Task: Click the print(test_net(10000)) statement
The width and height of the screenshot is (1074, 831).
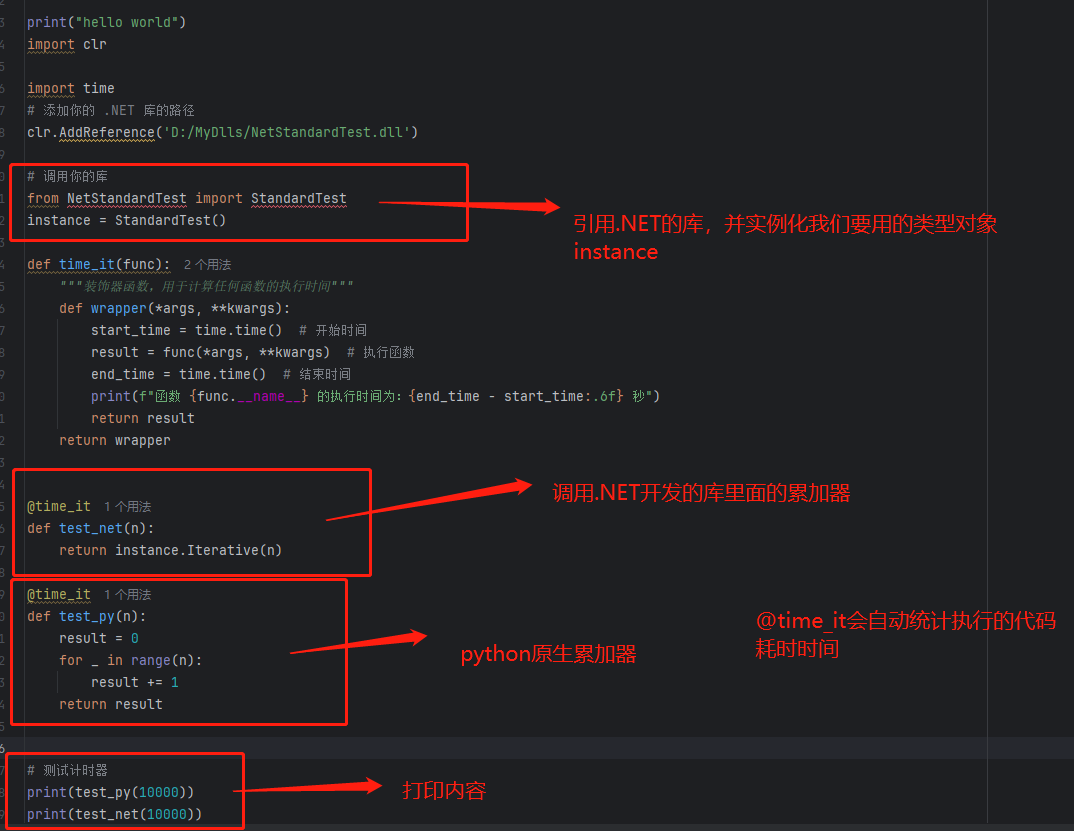Action: click(114, 814)
